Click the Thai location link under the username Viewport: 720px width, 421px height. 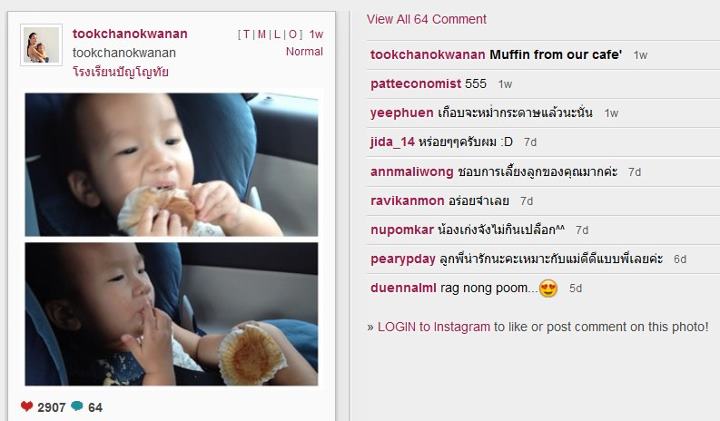tap(120, 72)
